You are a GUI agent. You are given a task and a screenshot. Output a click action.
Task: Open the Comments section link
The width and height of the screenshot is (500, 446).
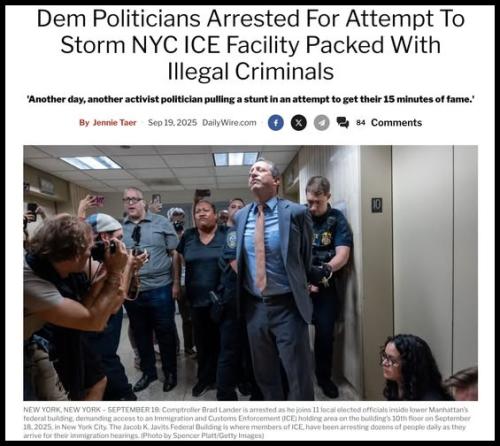(x=396, y=123)
